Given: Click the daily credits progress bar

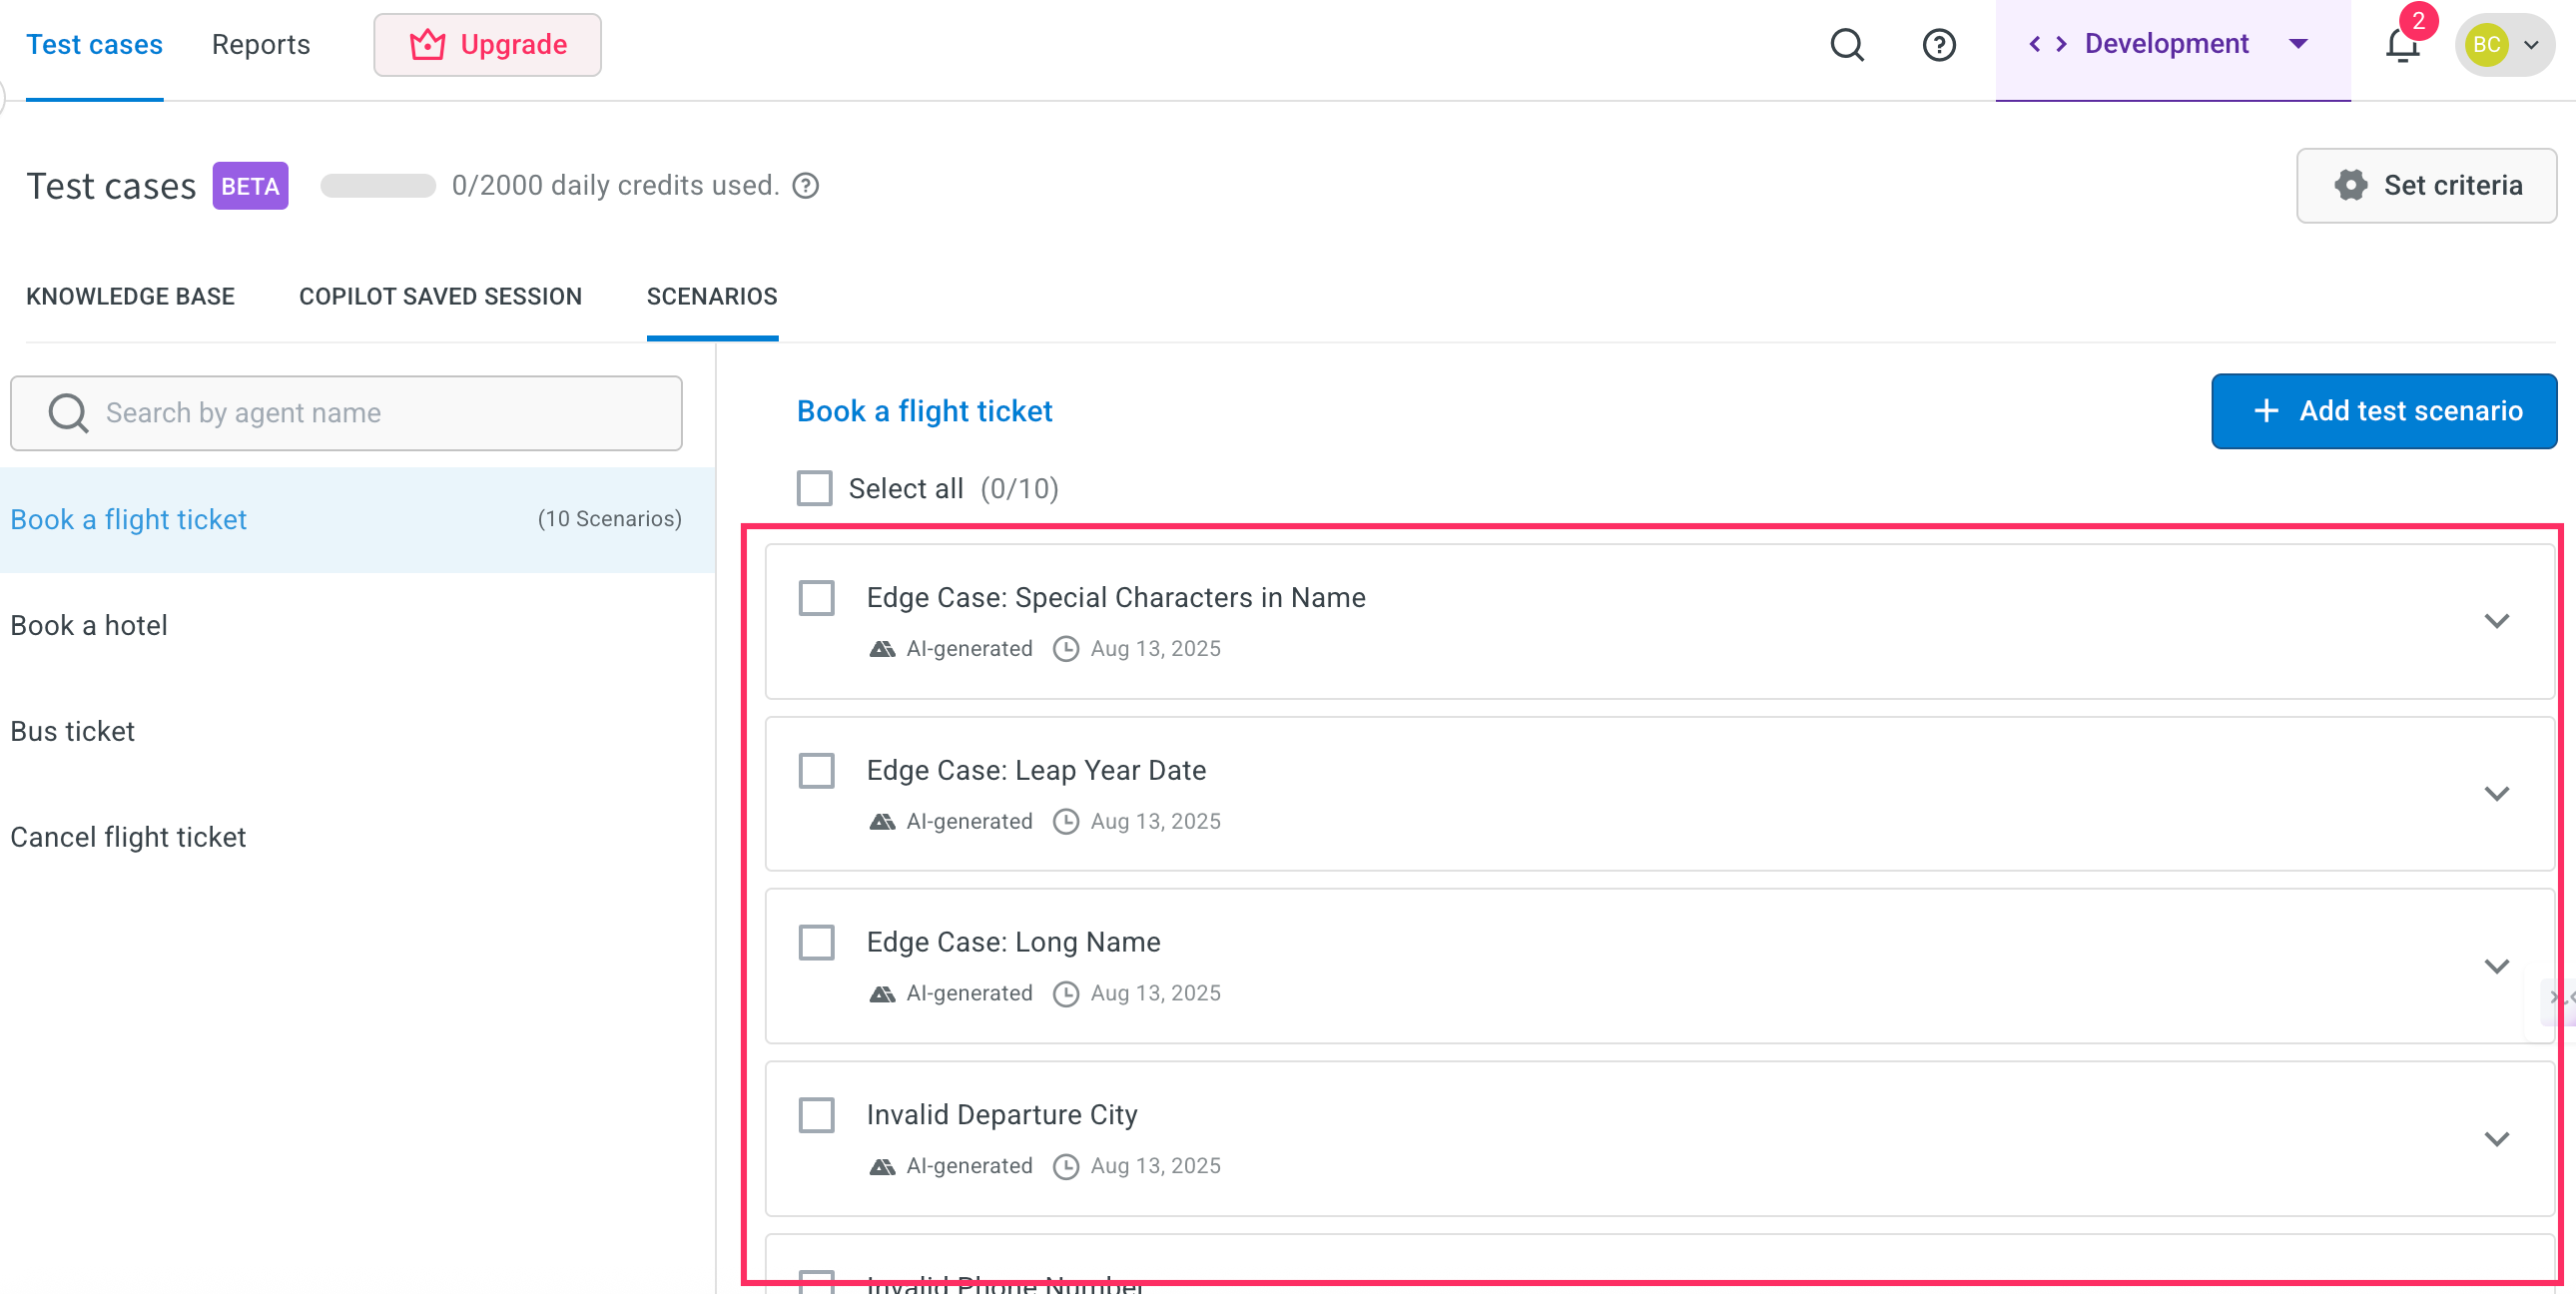Looking at the screenshot, I should point(378,186).
